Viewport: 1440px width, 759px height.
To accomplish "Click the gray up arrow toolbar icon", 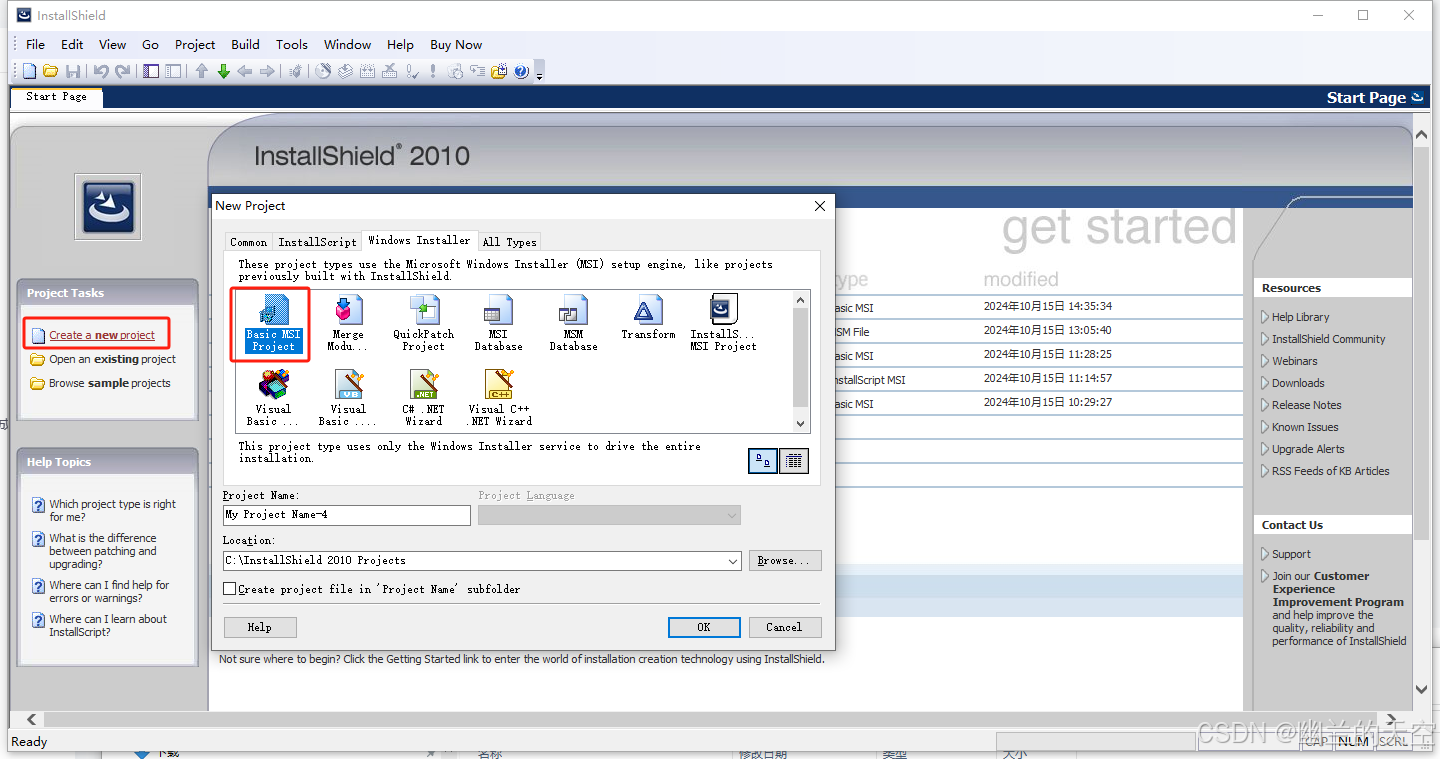I will 201,71.
